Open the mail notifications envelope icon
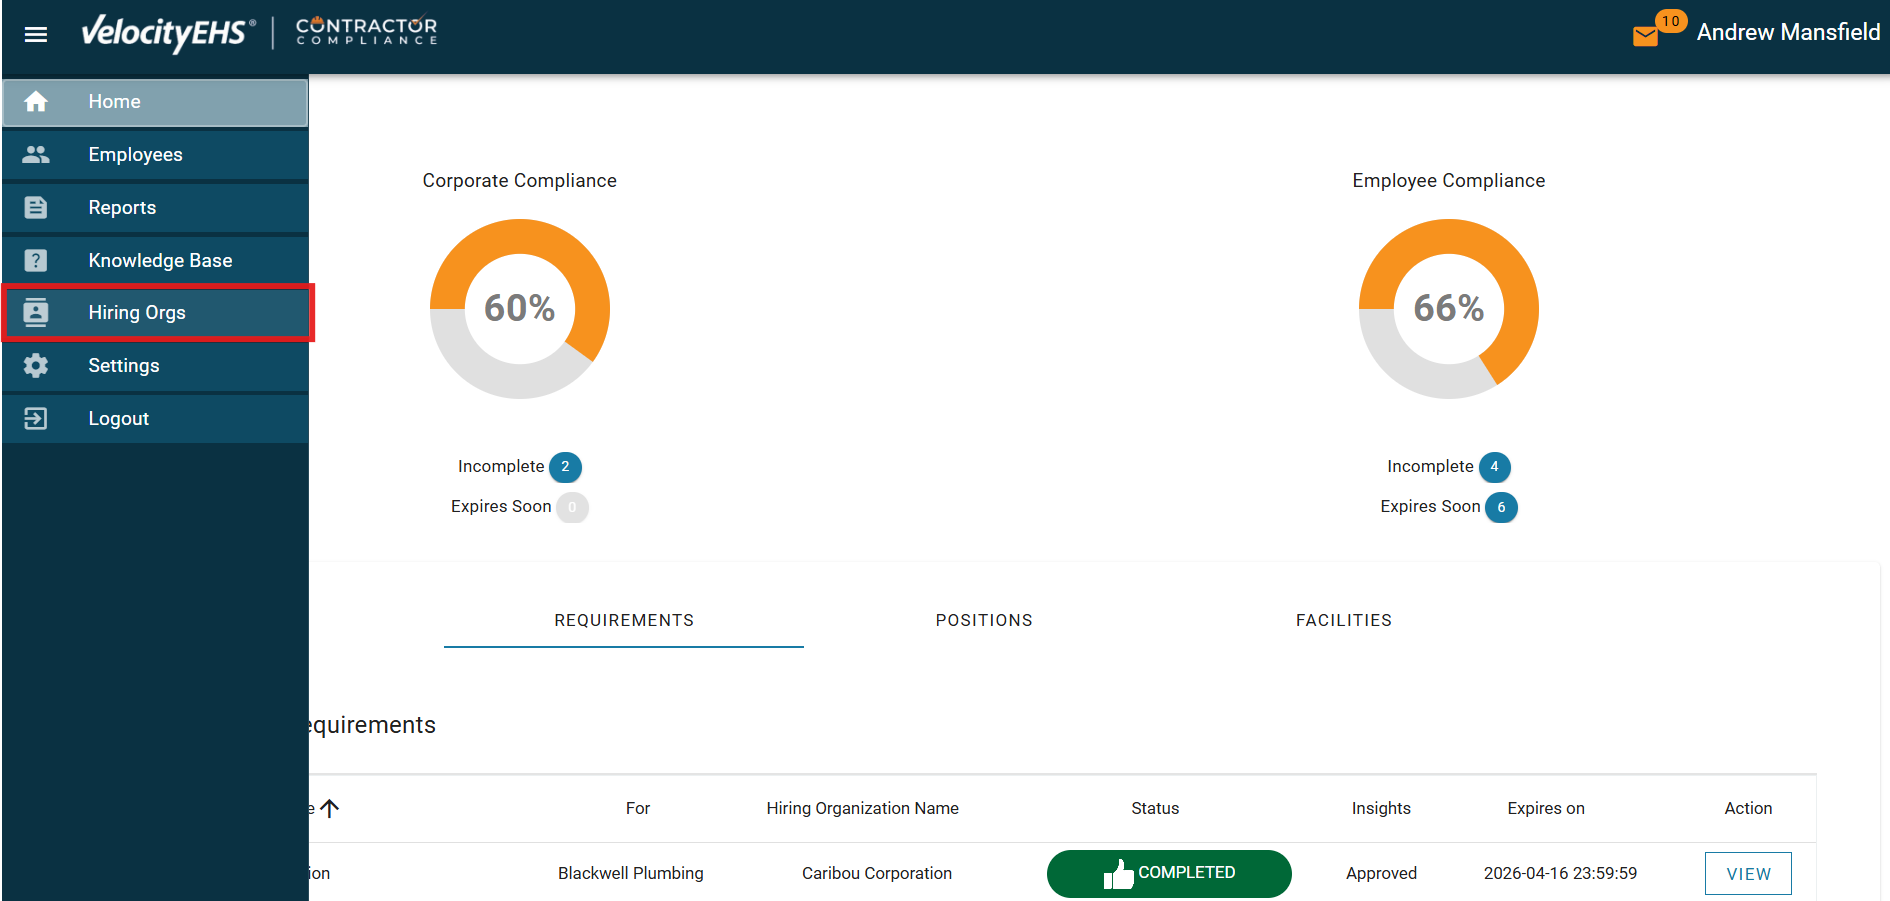Image resolution: width=1890 pixels, height=901 pixels. point(1645,37)
